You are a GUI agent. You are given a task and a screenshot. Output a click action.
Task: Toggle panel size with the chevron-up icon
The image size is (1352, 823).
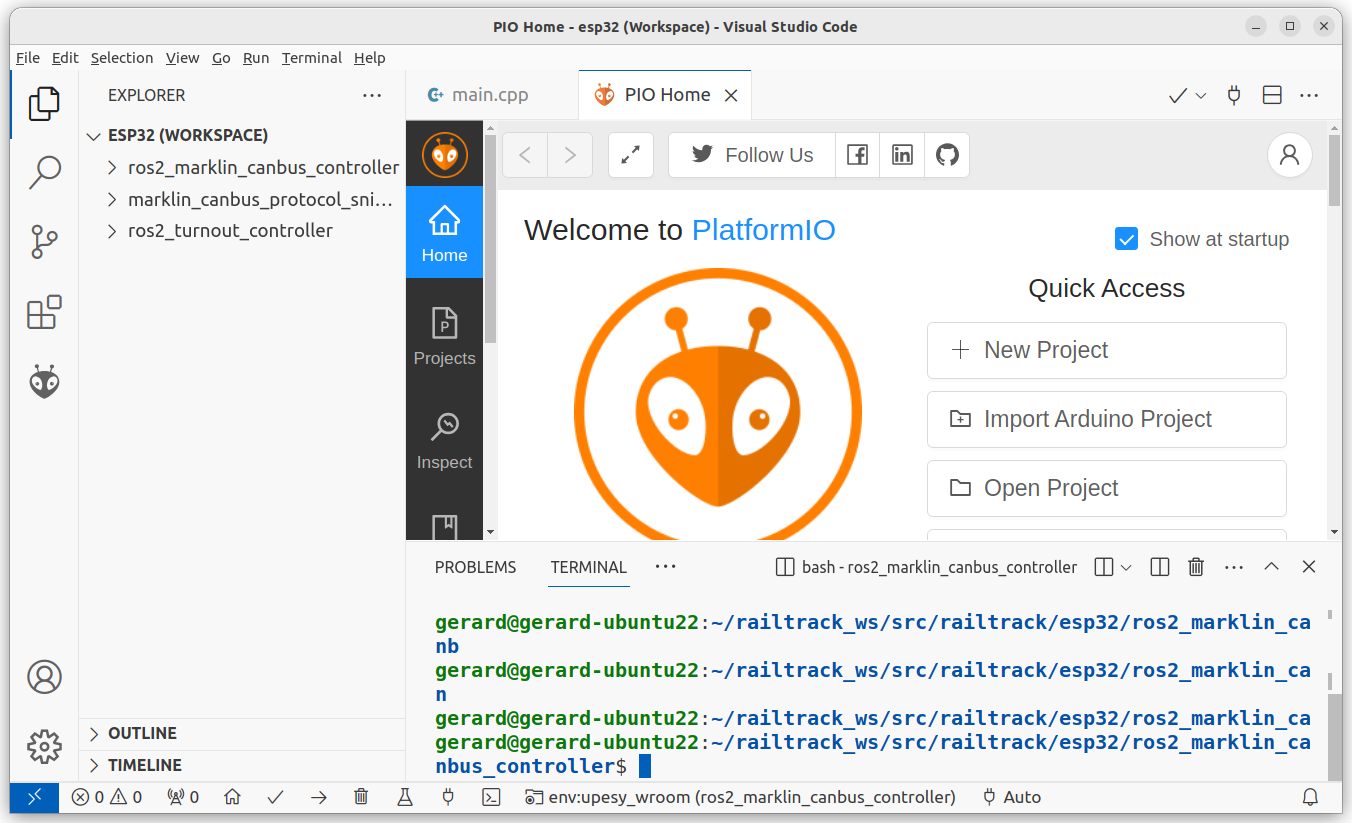[1271, 567]
